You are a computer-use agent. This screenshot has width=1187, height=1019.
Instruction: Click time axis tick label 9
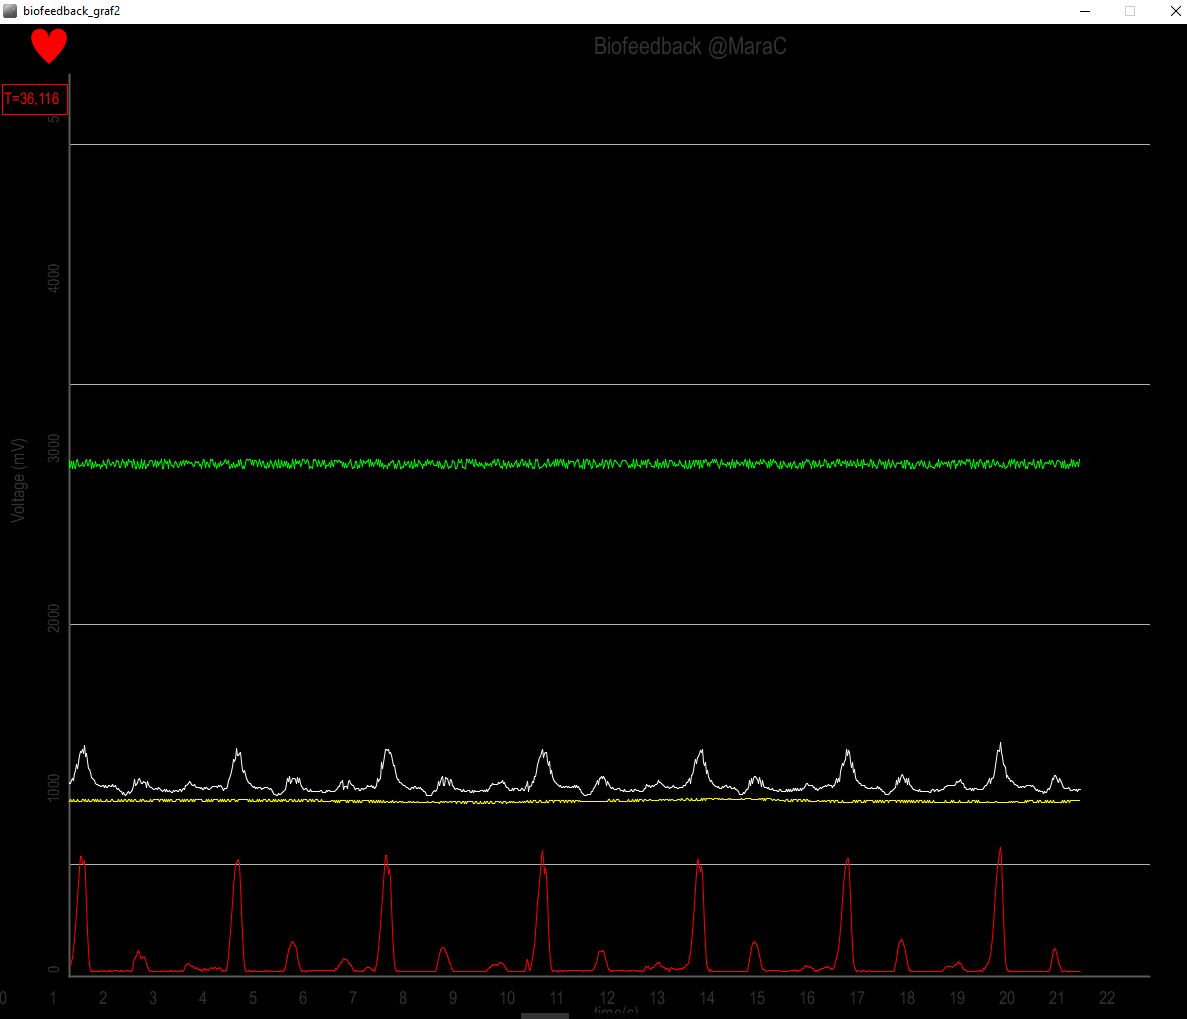[x=453, y=998]
